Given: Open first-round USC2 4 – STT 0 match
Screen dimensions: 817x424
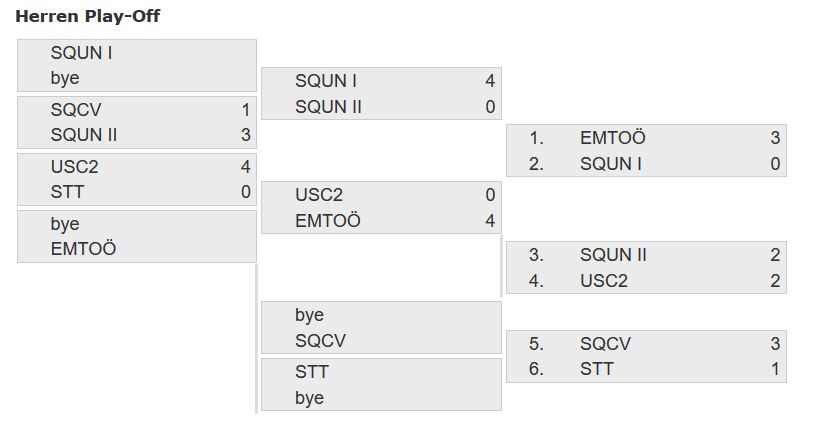Looking at the screenshot, I should tap(137, 179).
